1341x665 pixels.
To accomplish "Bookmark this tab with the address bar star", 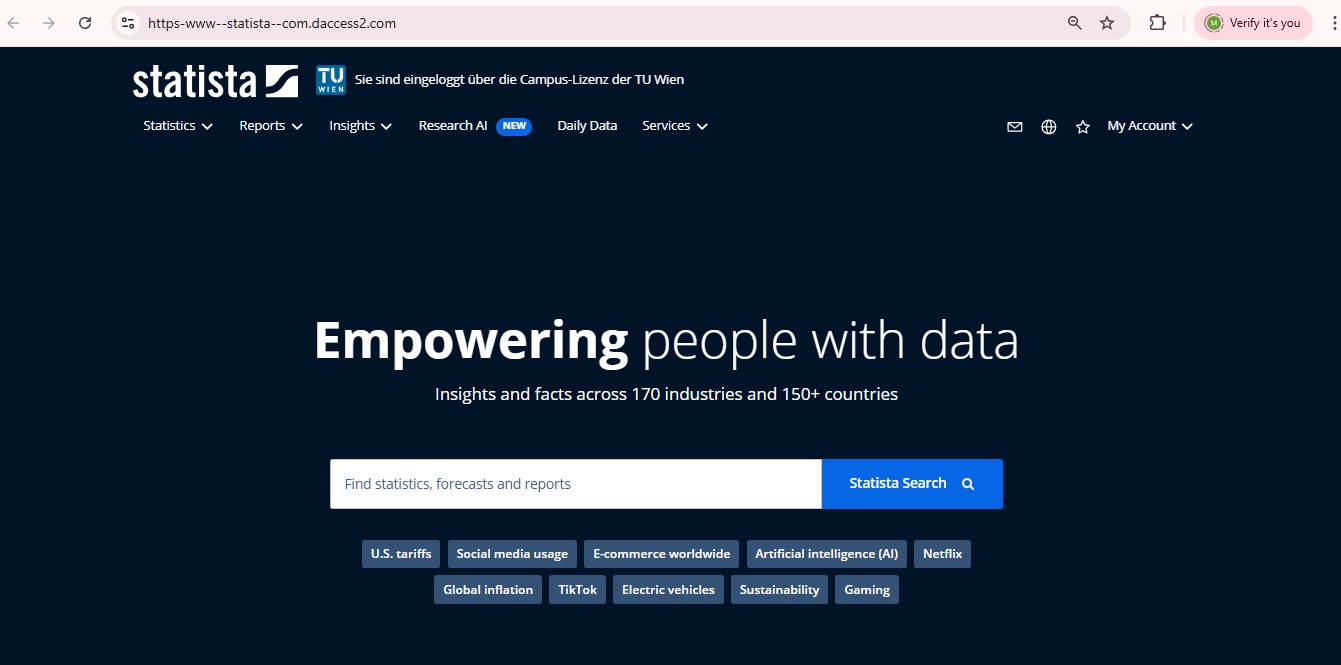I will pos(1107,23).
